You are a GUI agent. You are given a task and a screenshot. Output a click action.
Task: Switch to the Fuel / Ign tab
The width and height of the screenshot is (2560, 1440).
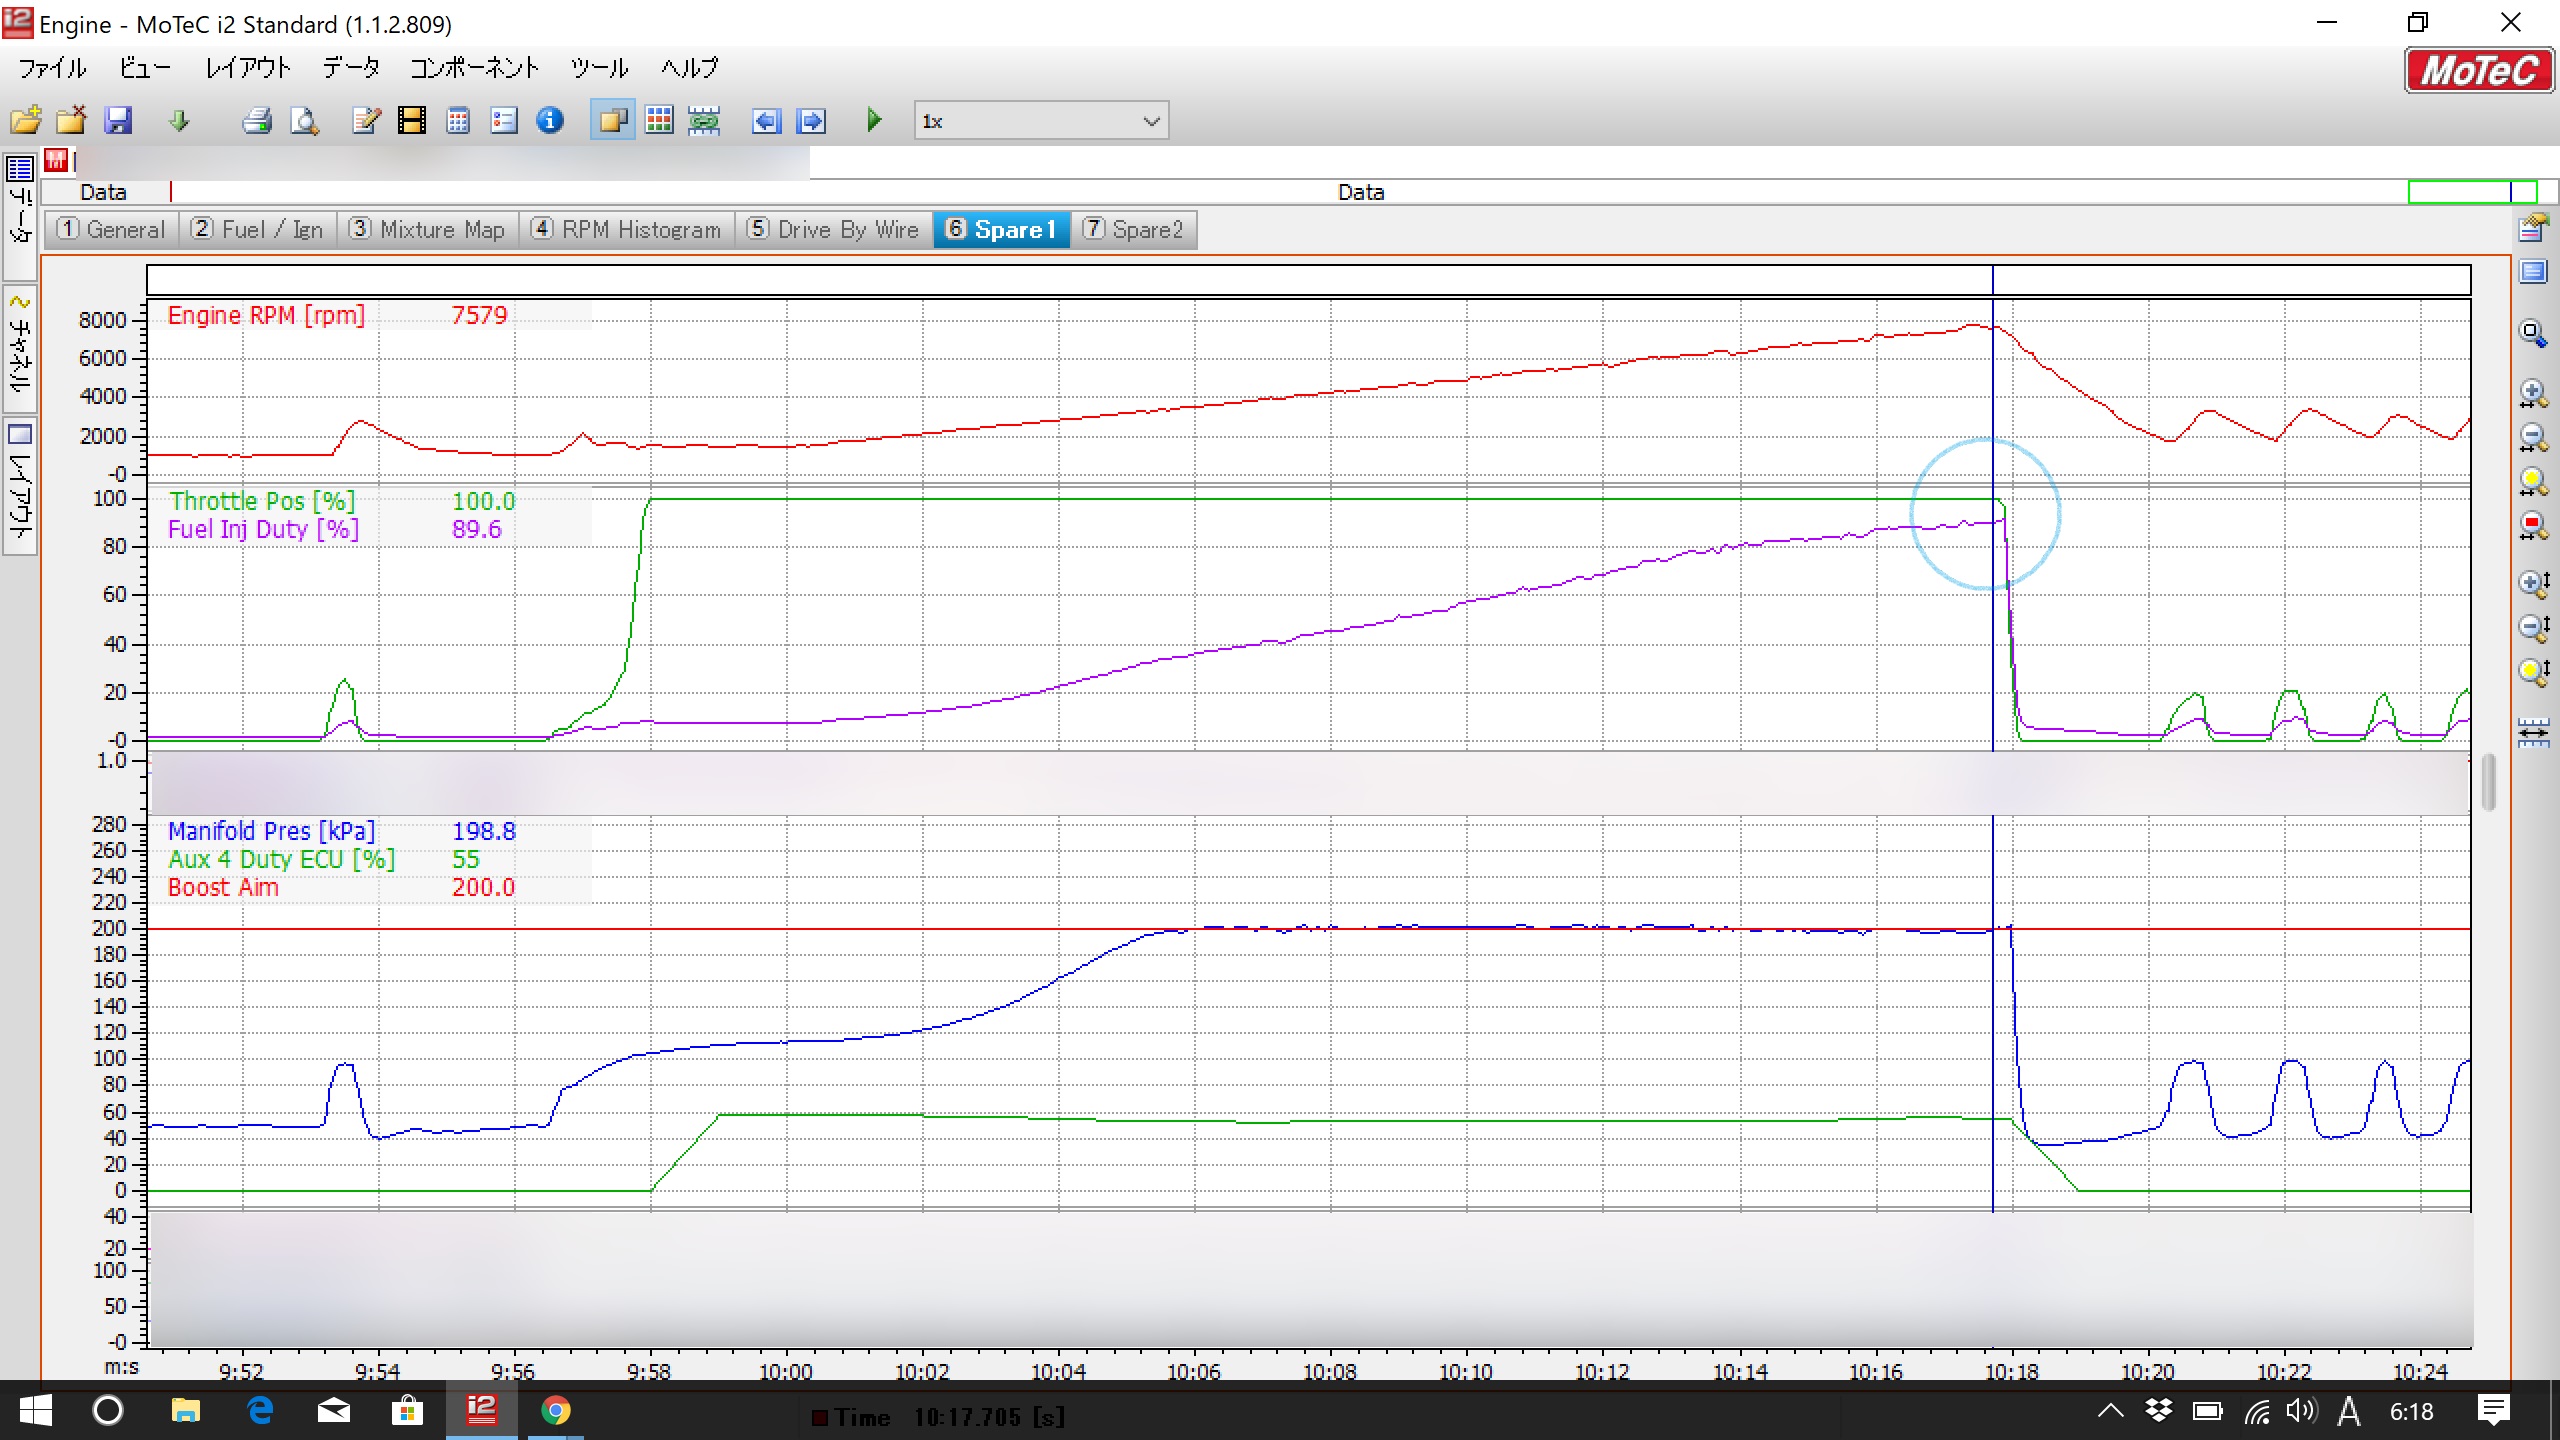coord(257,230)
